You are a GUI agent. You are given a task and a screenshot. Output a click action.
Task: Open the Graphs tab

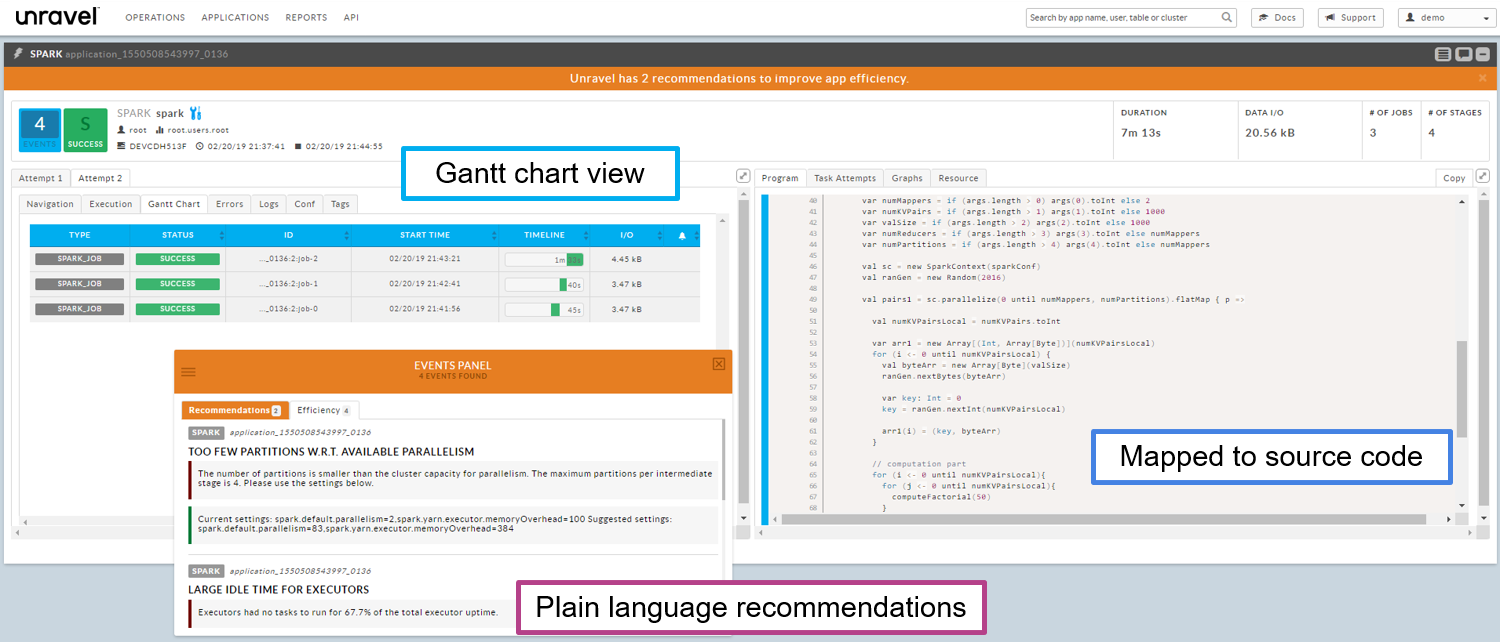tap(907, 178)
